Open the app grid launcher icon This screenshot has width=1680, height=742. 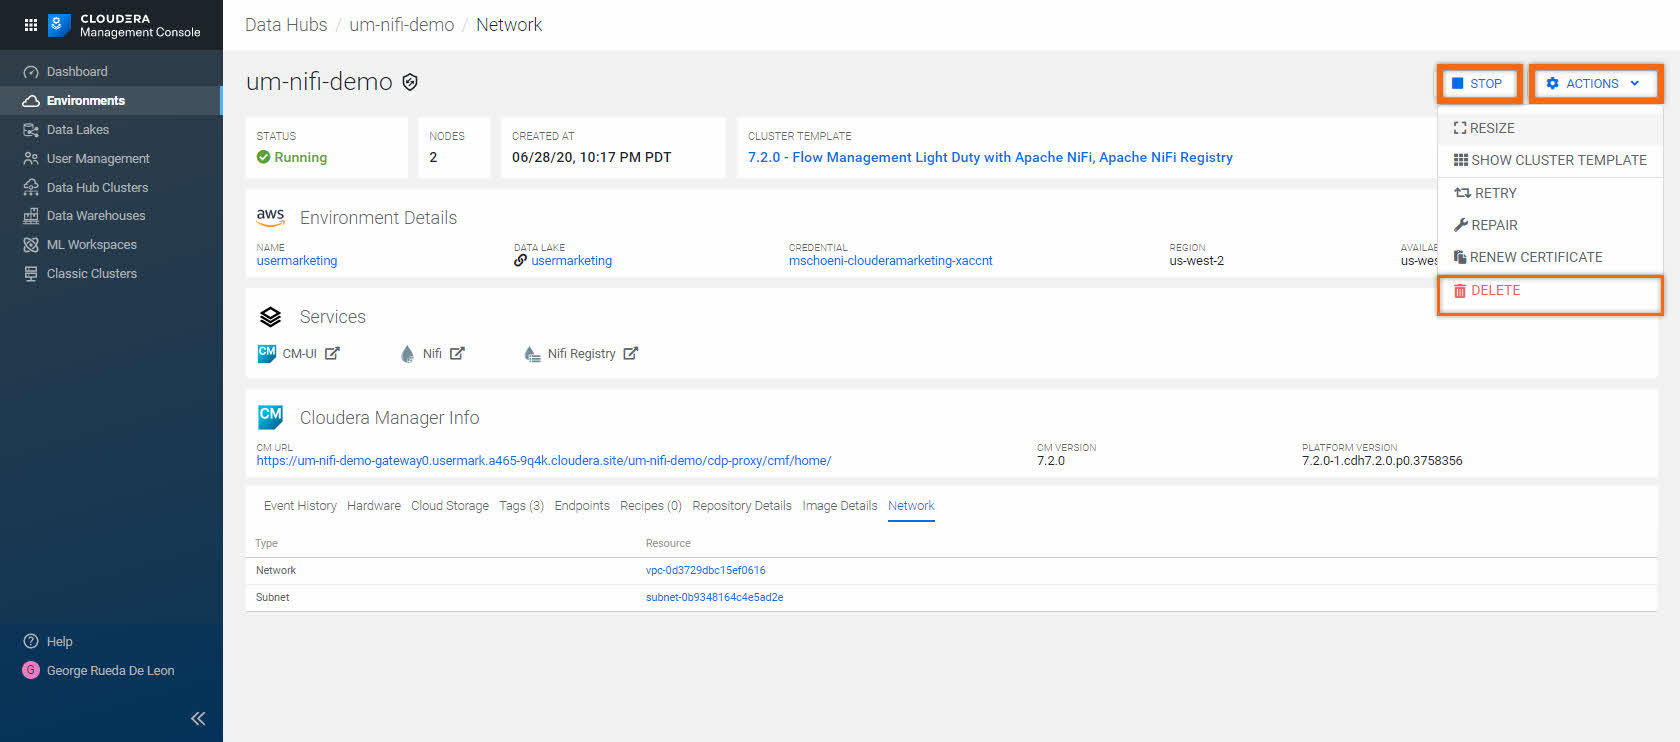(31, 25)
